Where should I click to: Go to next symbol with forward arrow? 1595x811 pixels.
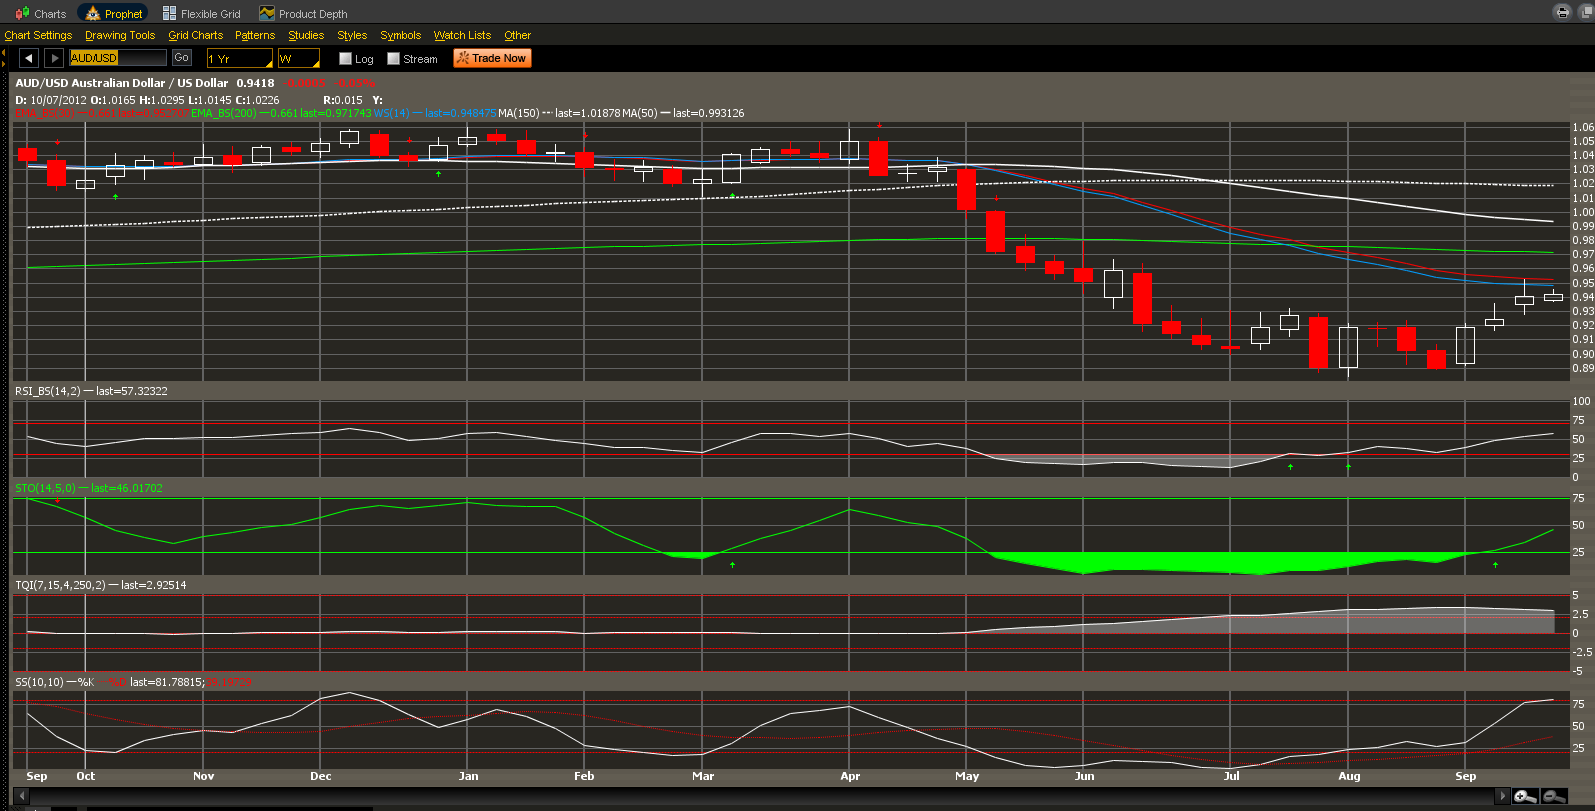pos(55,58)
